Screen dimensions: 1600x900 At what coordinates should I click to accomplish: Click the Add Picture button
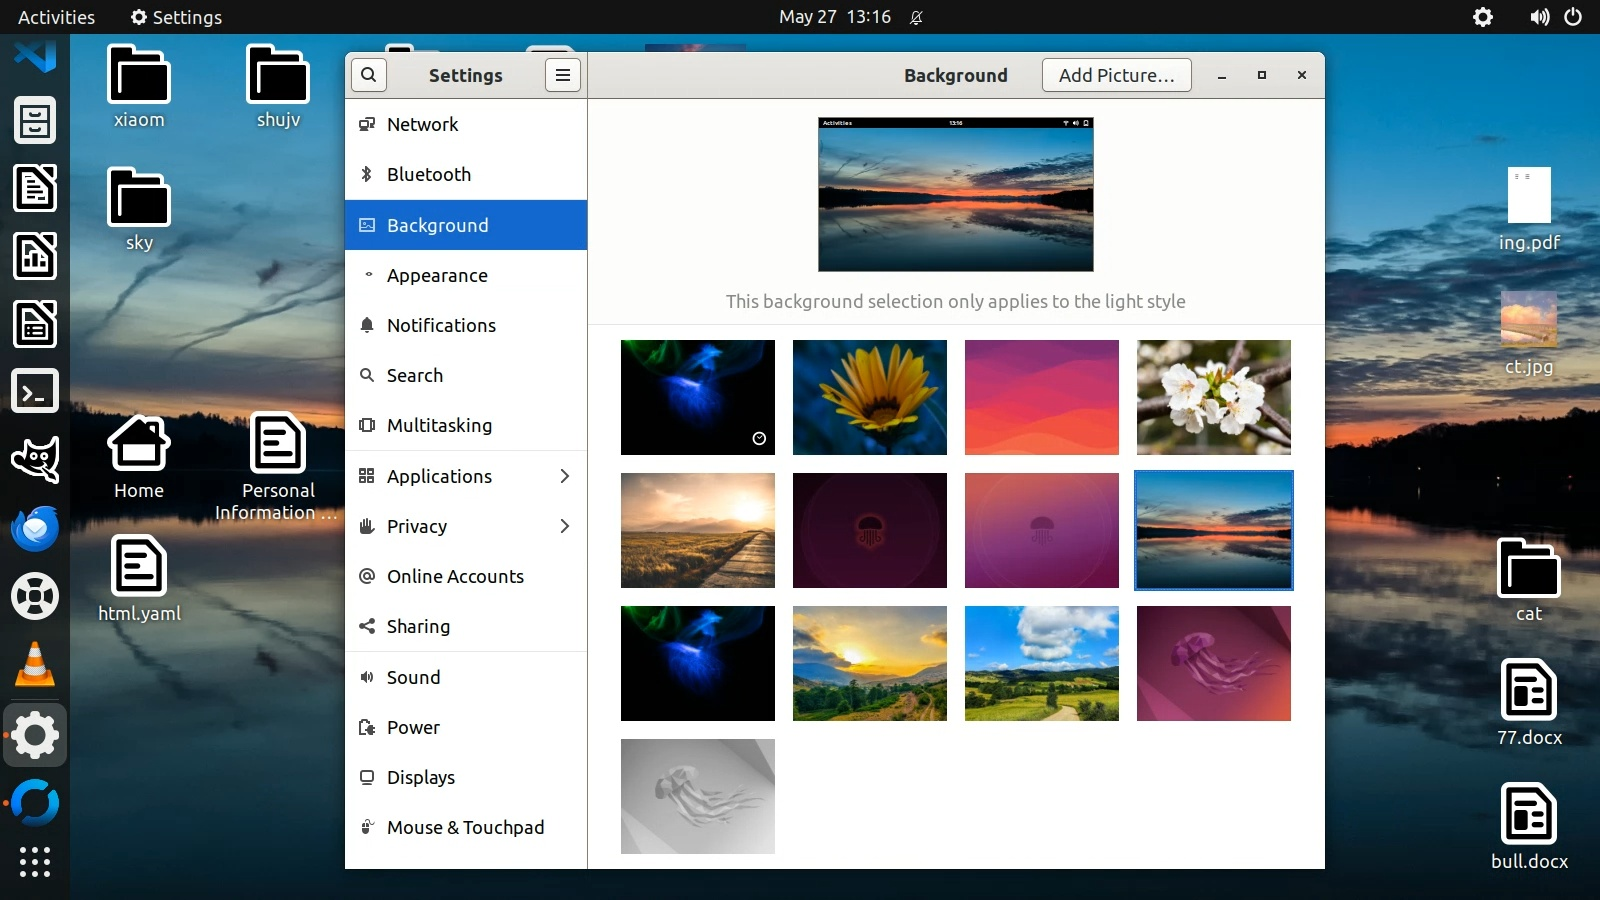[x=1116, y=75]
